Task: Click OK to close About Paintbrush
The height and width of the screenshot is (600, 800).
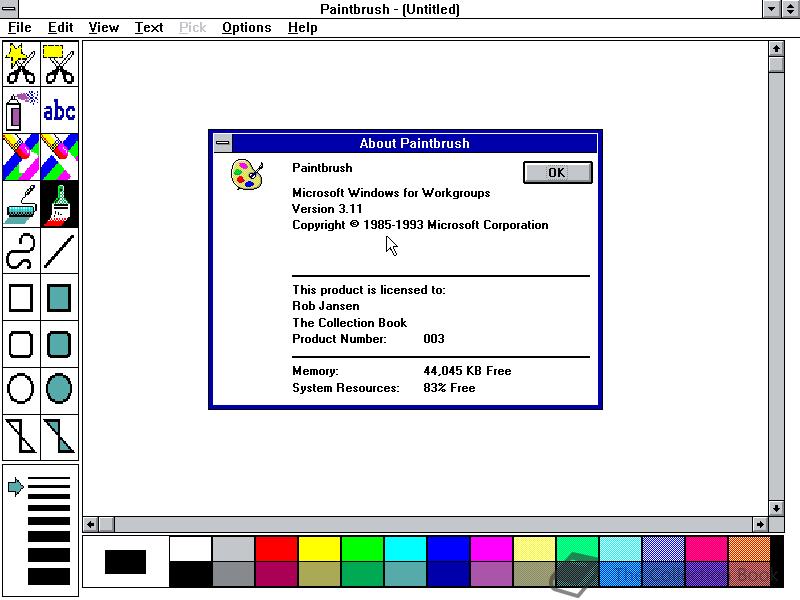Action: tap(558, 172)
